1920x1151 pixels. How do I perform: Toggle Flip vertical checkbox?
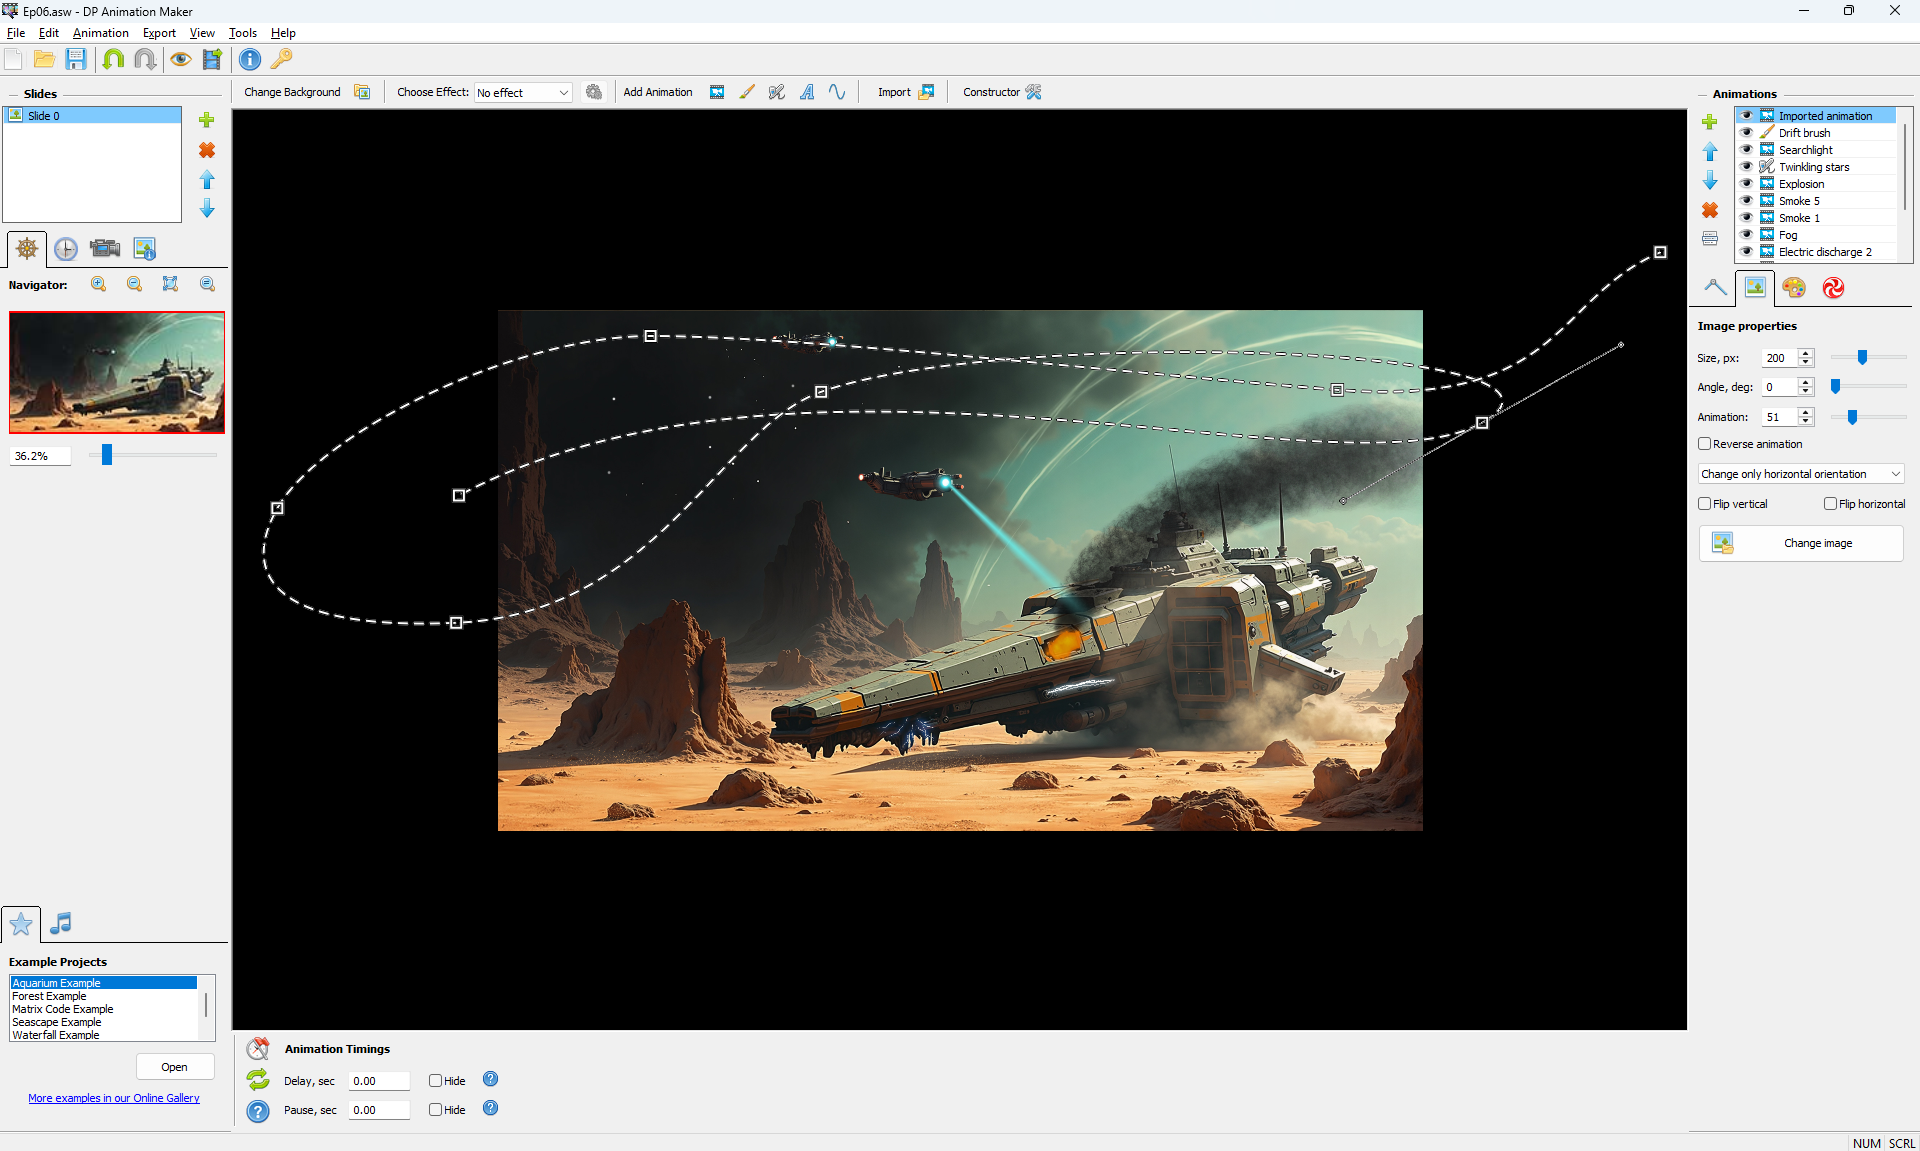coord(1705,504)
